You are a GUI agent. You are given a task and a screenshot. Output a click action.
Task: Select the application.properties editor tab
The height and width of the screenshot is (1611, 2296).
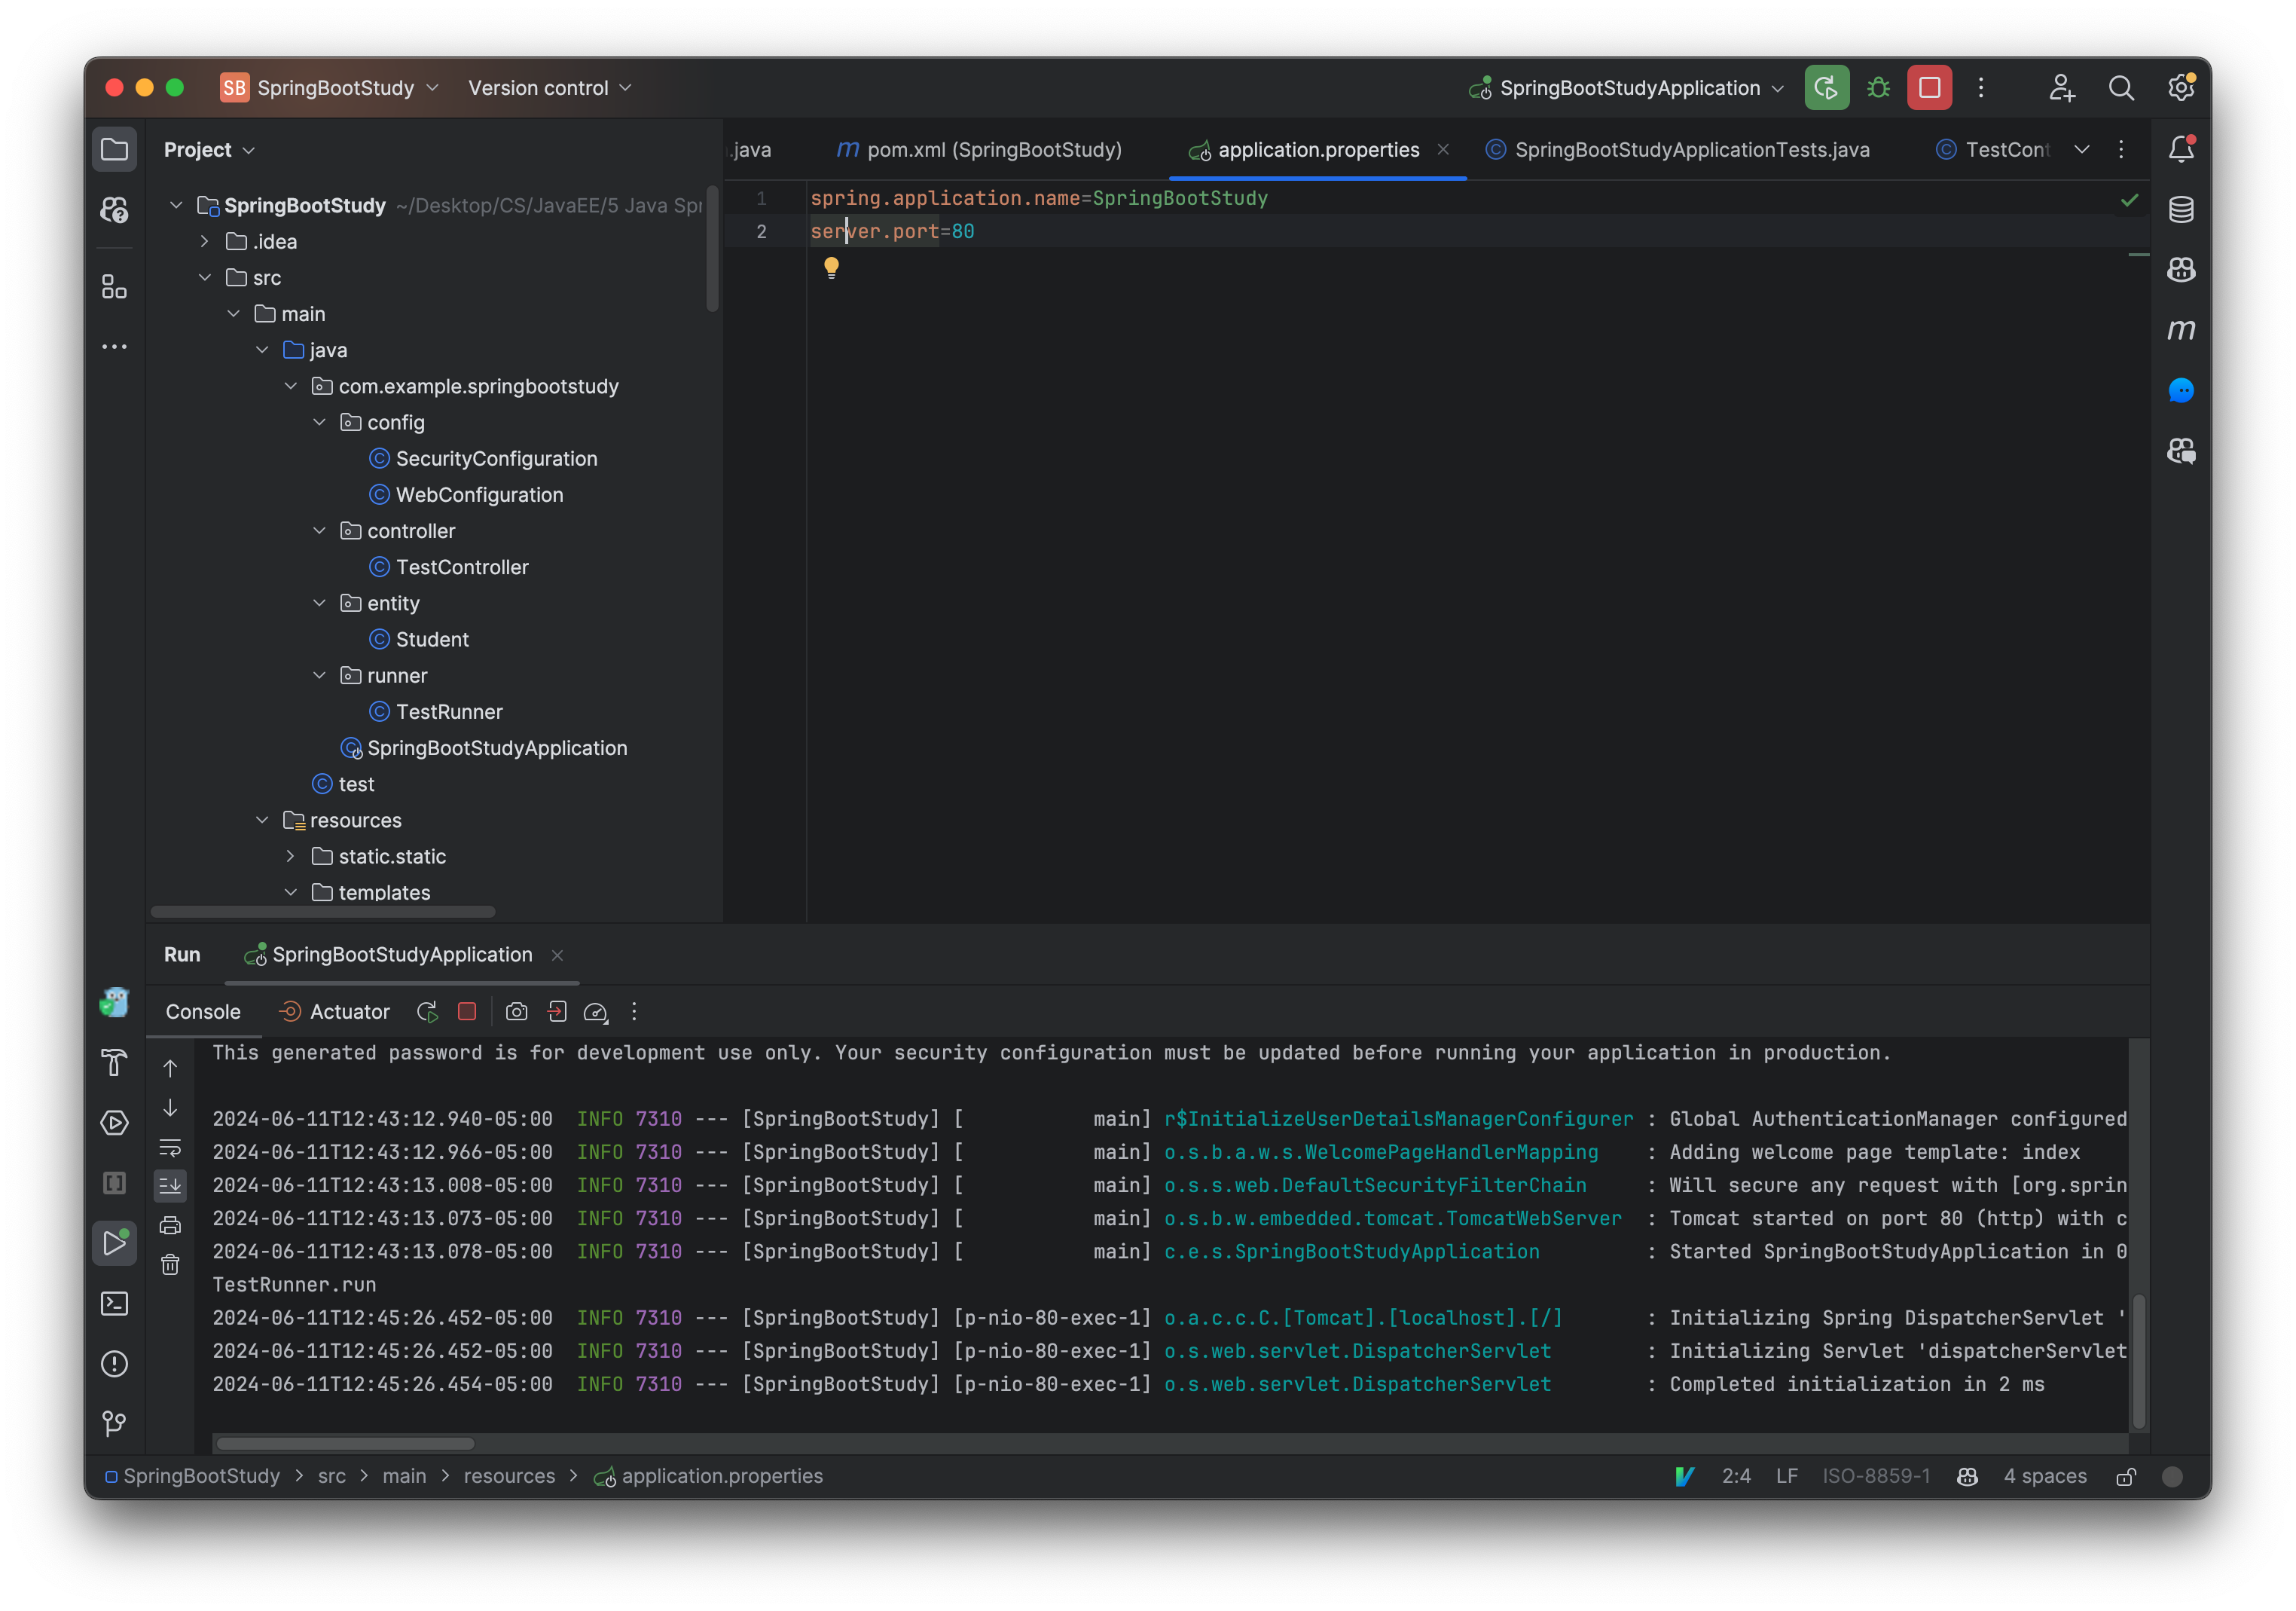[1318, 150]
